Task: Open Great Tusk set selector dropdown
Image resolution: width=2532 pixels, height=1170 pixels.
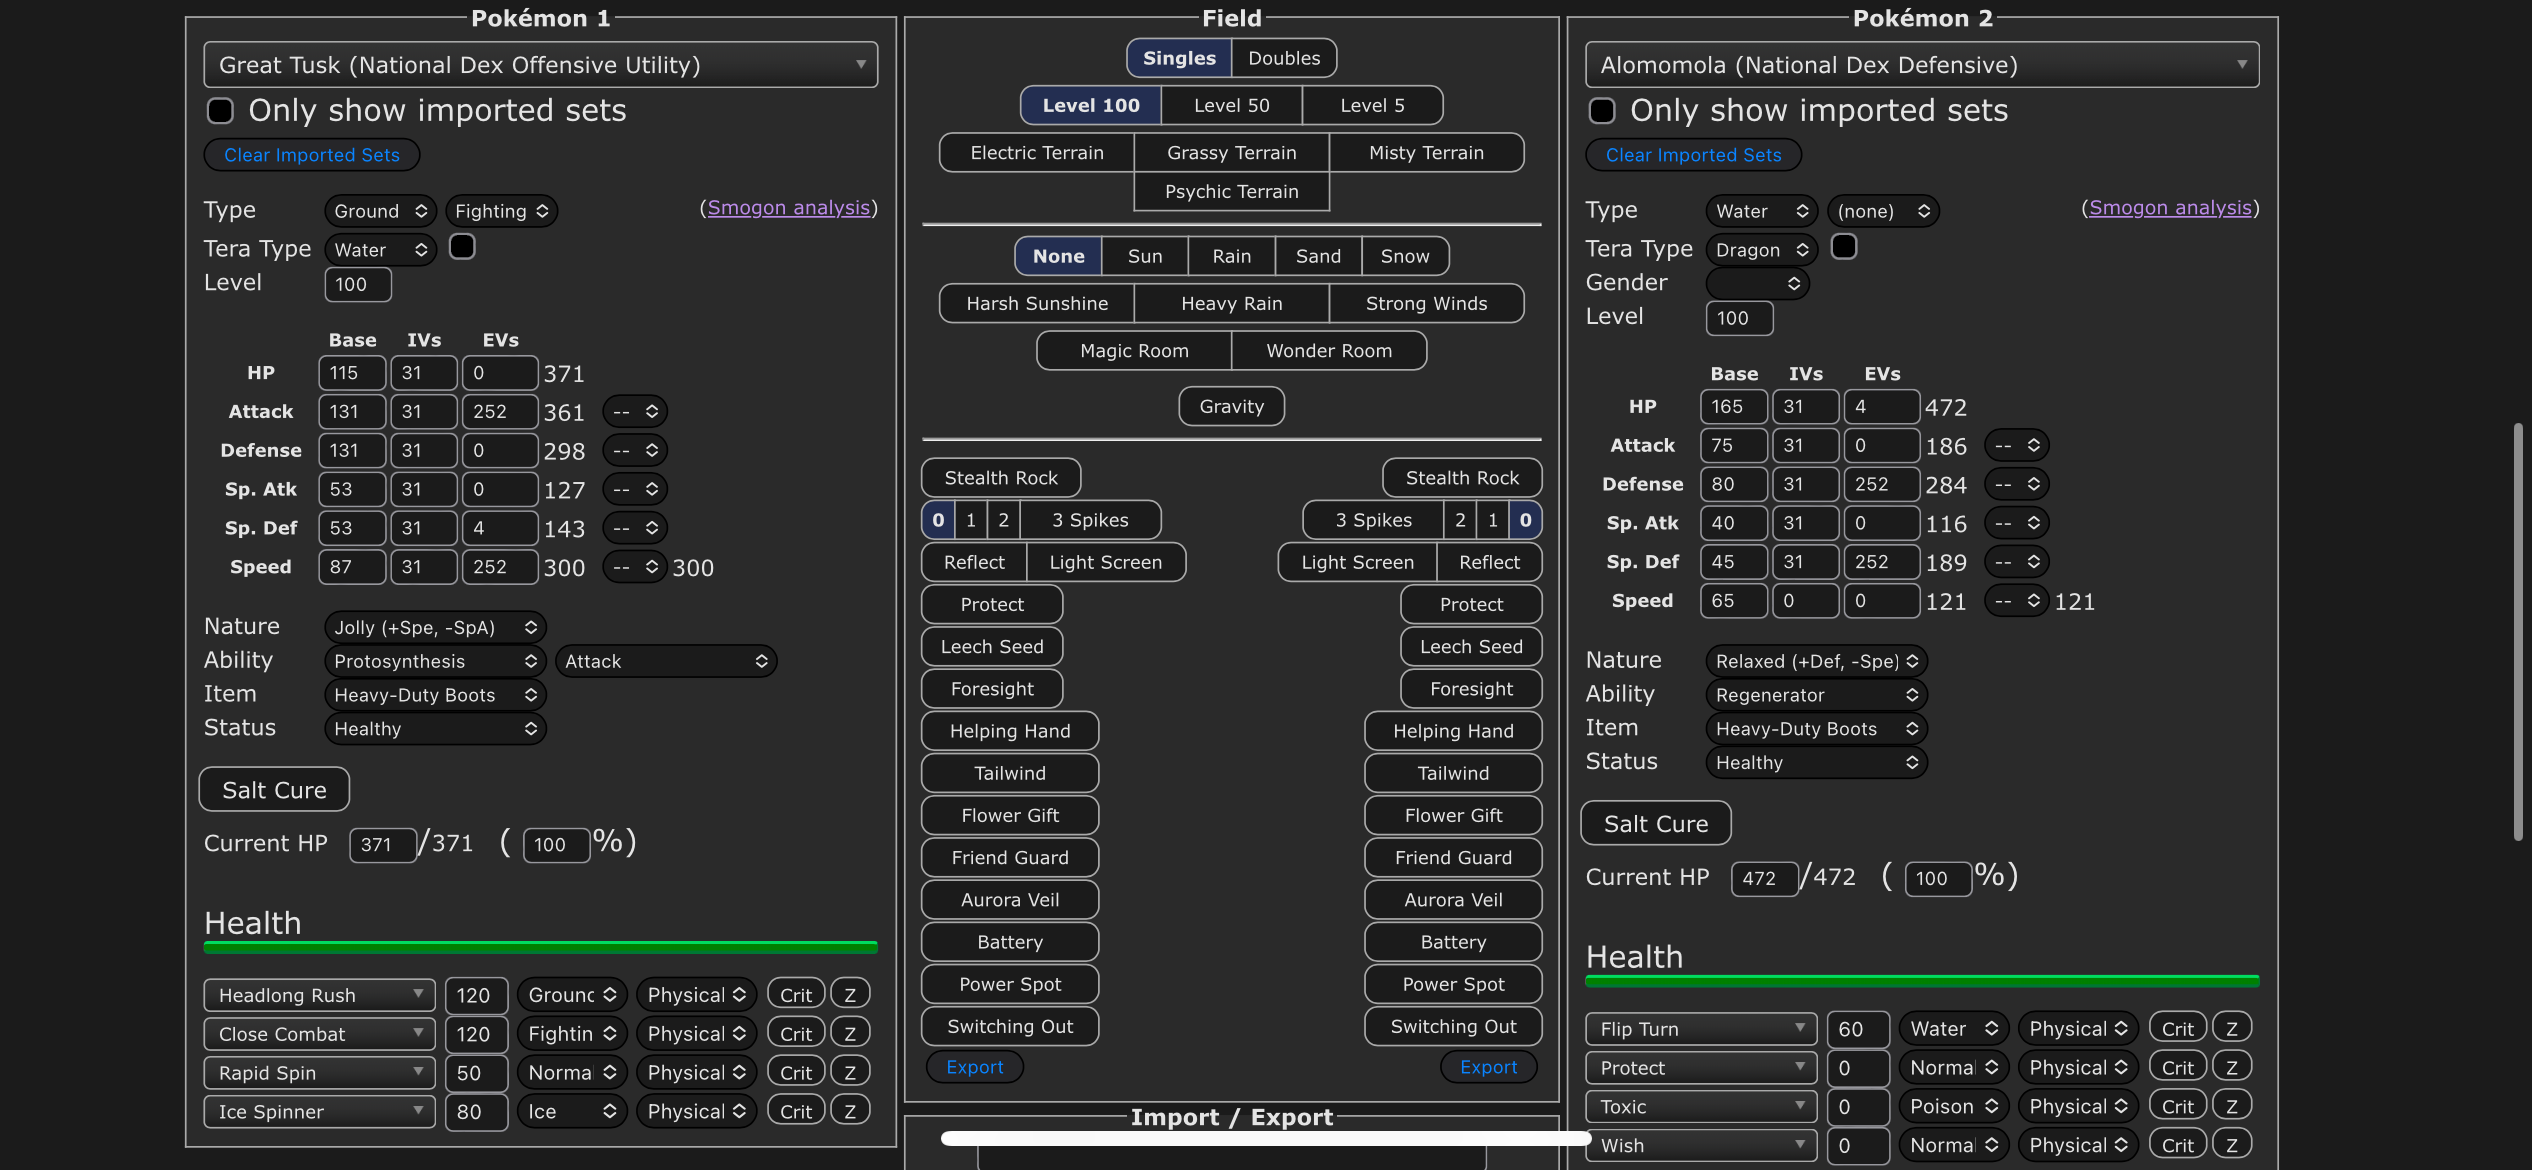Action: (541, 65)
